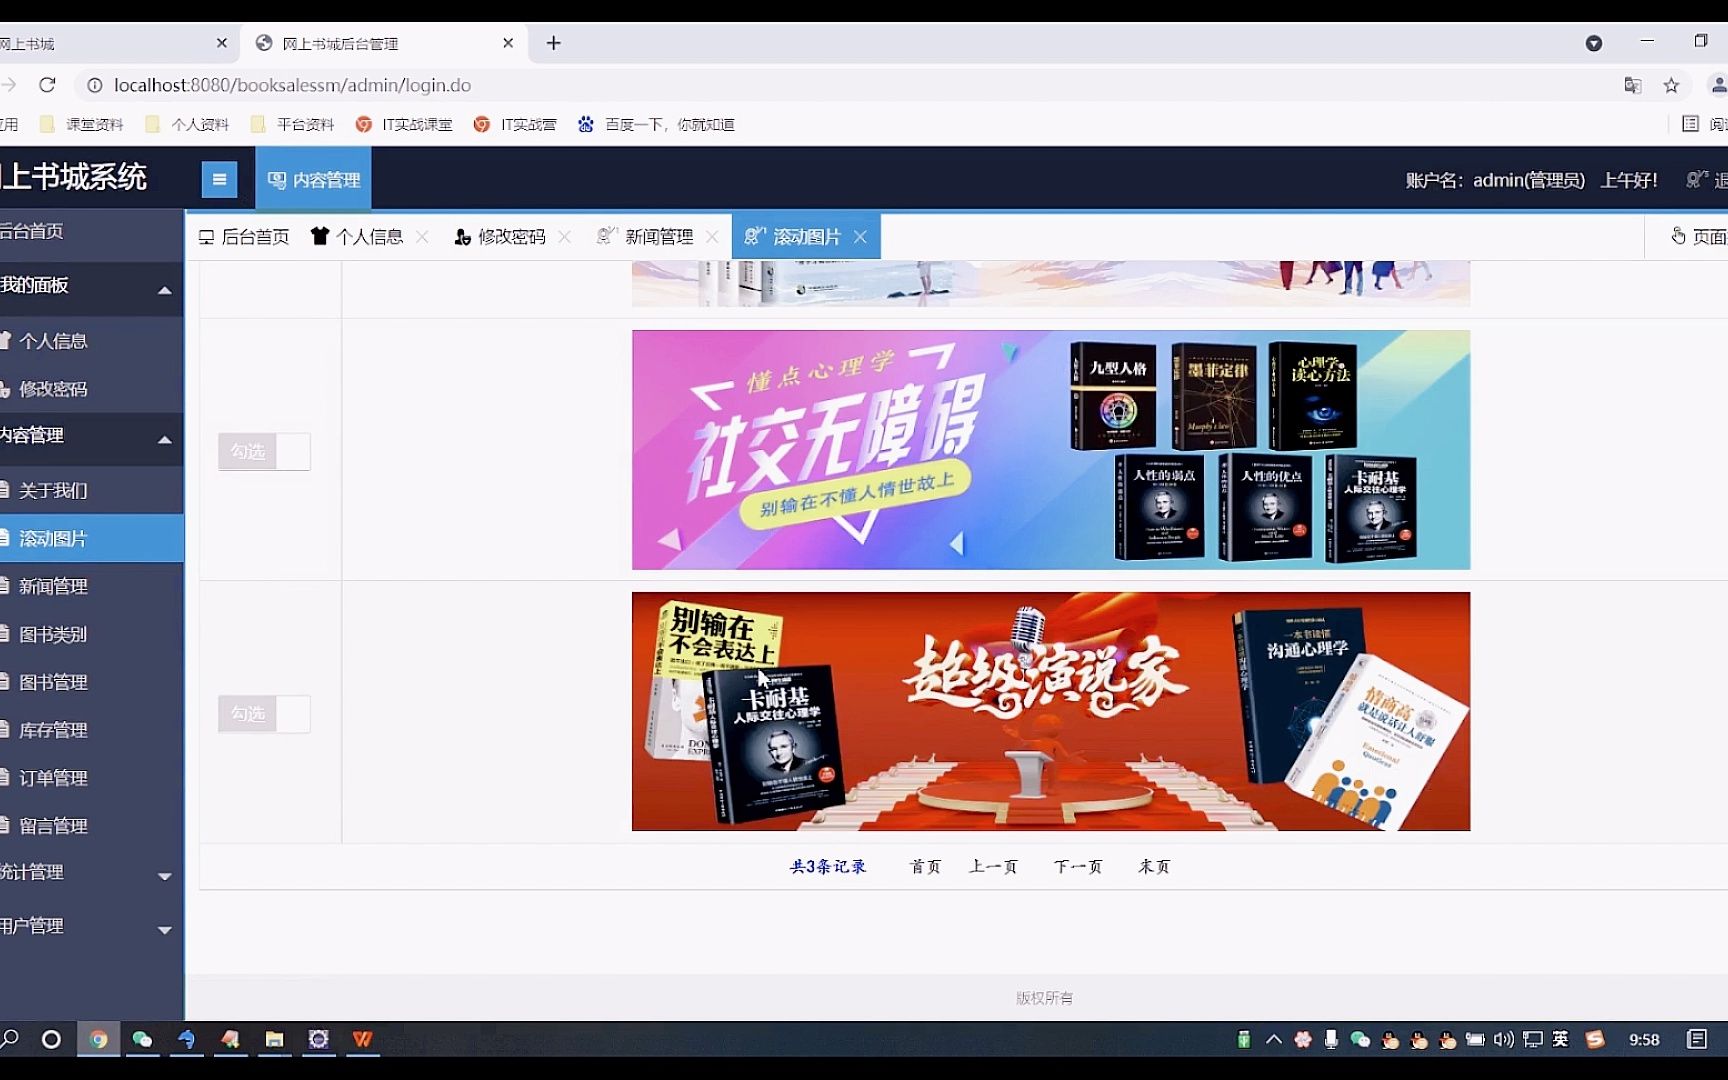Toggle the sidebar hamburger menu button
The image size is (1728, 1080).
[x=219, y=180]
